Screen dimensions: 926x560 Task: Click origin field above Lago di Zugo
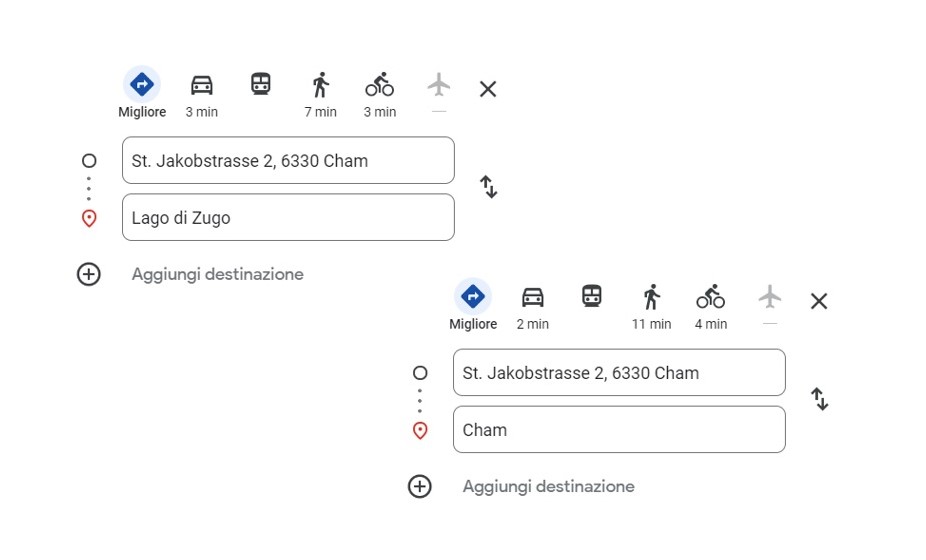coord(288,160)
